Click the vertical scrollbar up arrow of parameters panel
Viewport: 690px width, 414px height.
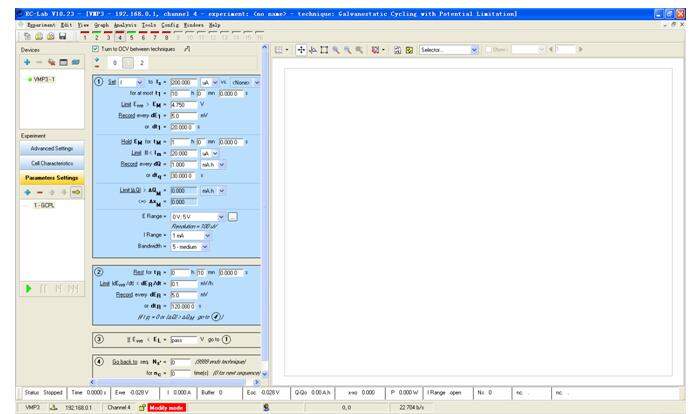tap(264, 47)
